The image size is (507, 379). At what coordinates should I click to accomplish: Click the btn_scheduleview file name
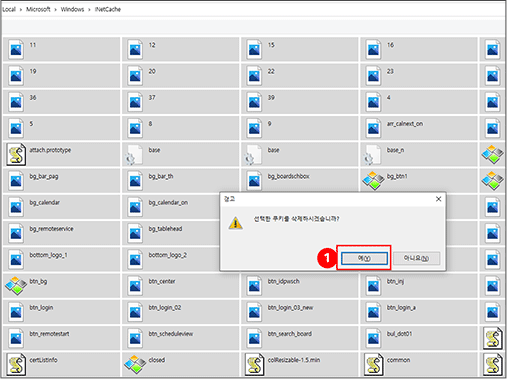[170, 334]
